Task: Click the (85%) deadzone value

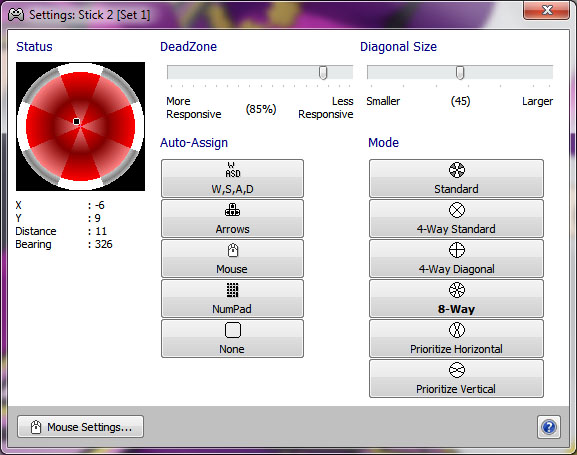Action: pyautogui.click(x=261, y=109)
